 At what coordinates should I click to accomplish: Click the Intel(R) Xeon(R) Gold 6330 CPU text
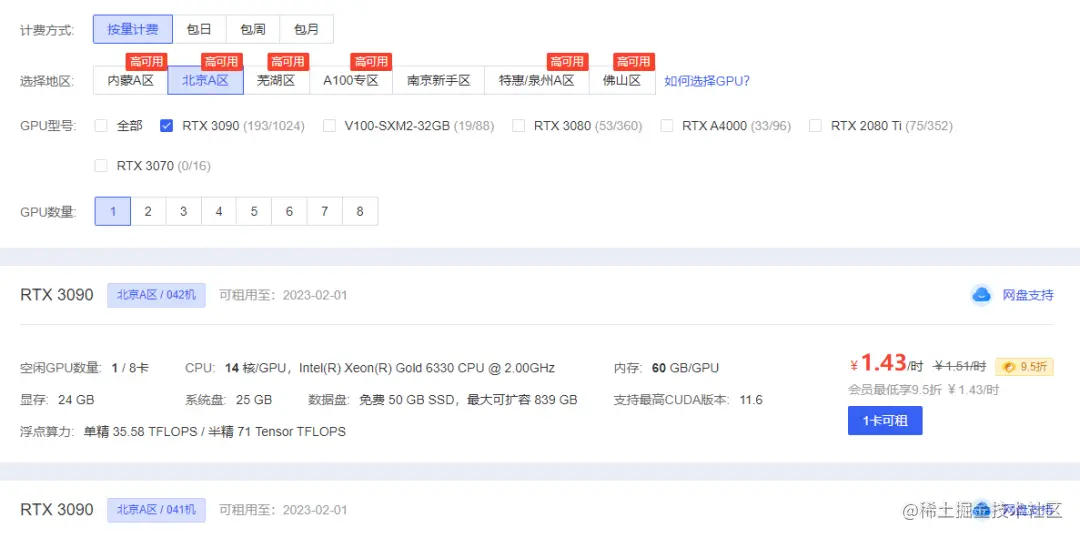(427, 368)
